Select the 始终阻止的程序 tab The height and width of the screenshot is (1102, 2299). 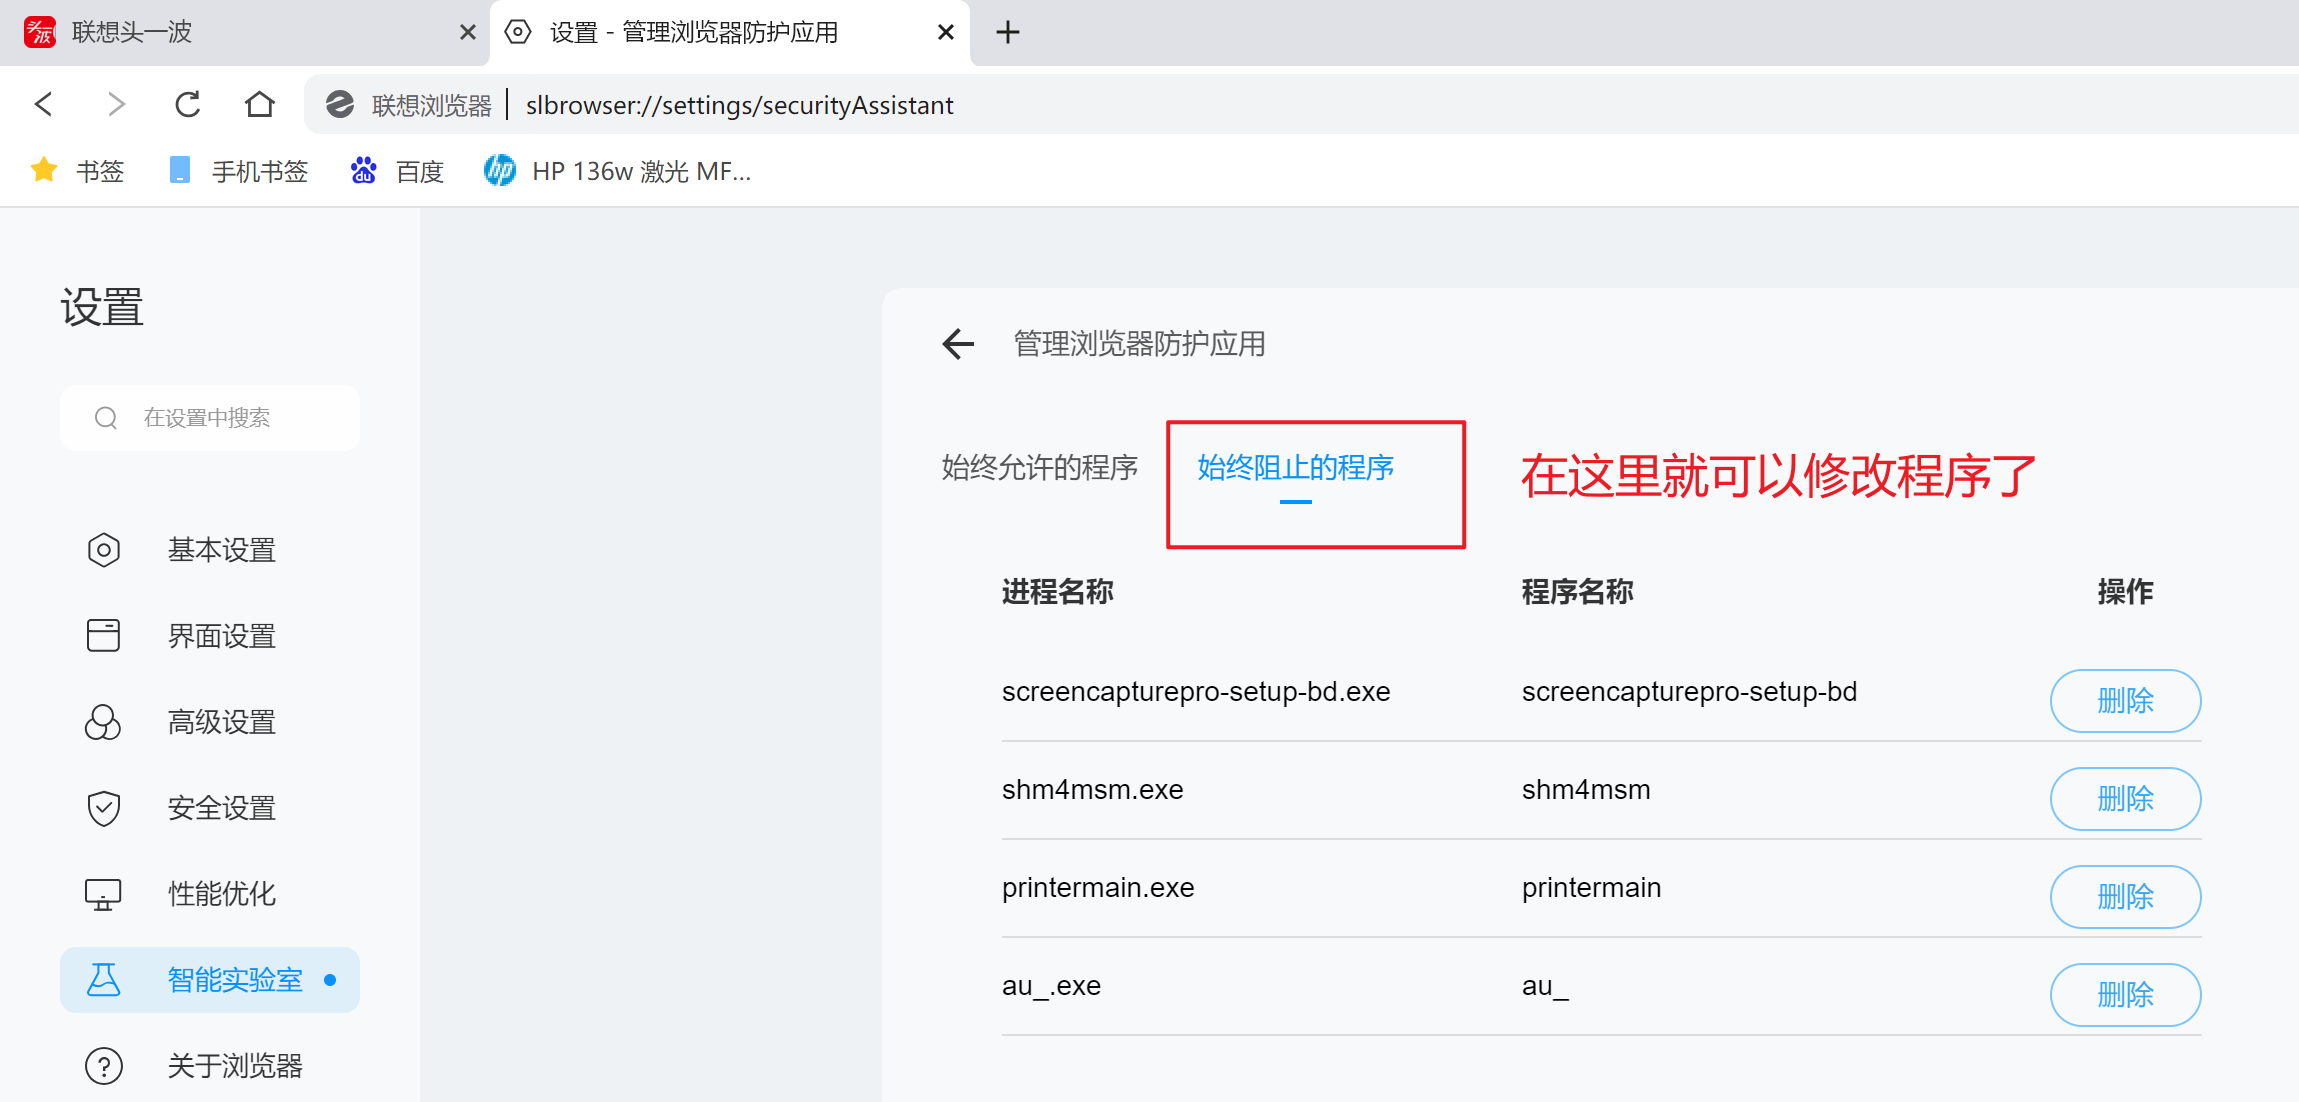point(1295,467)
